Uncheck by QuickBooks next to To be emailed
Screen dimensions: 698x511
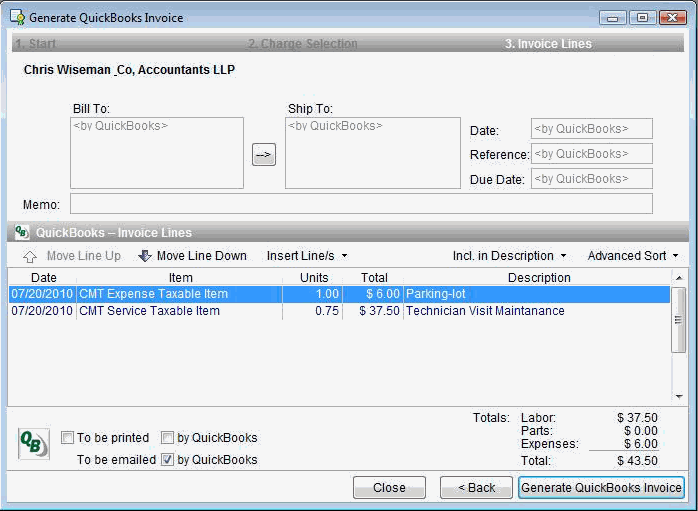tap(167, 460)
